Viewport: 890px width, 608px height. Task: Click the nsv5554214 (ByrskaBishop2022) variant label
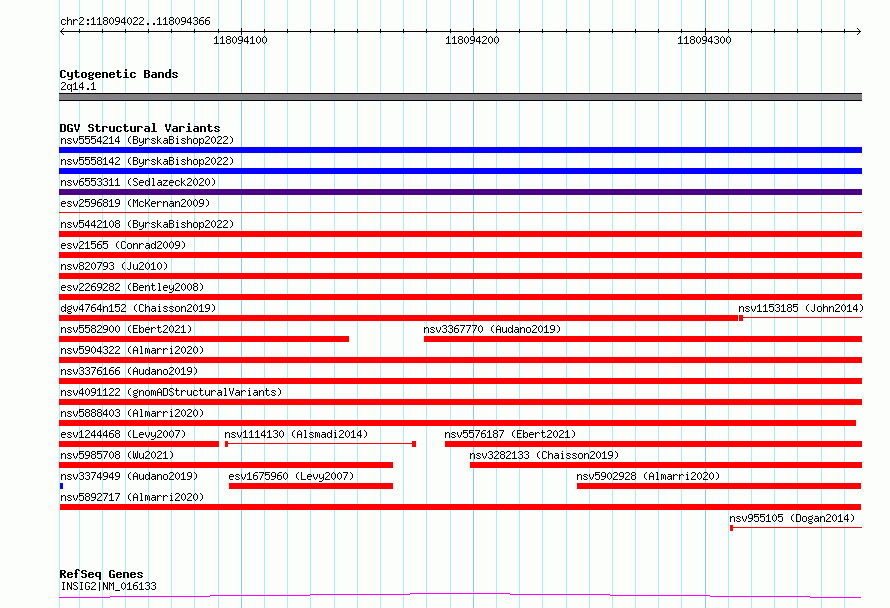click(147, 140)
